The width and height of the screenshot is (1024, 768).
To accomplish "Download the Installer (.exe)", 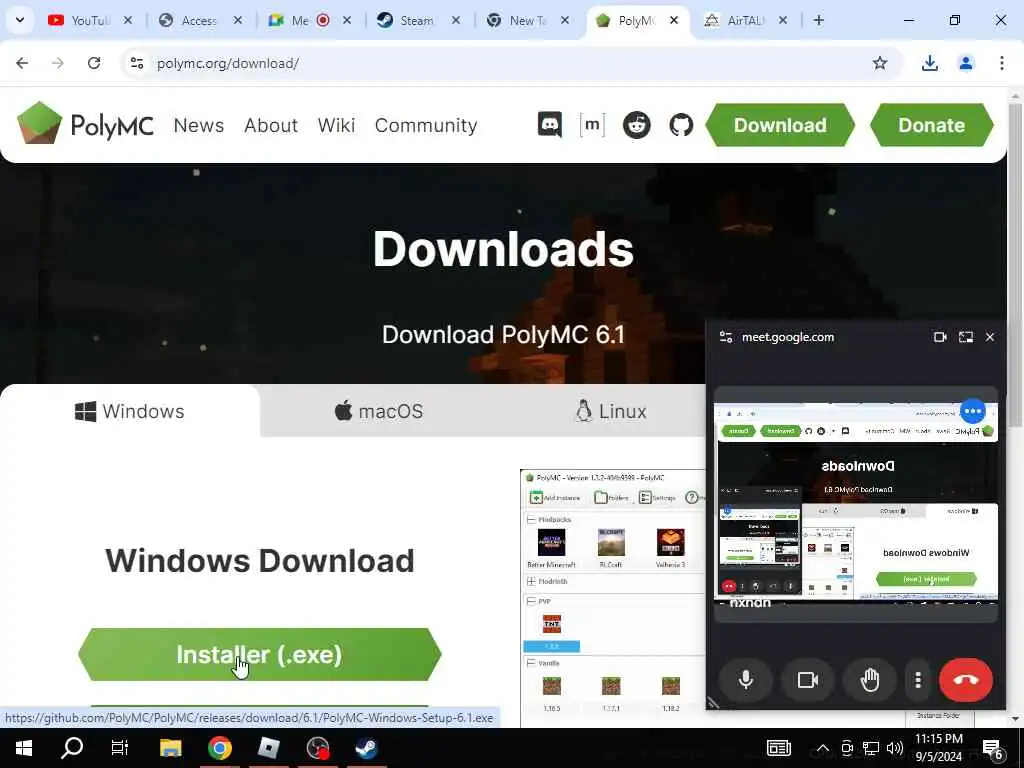I will click(x=259, y=654).
